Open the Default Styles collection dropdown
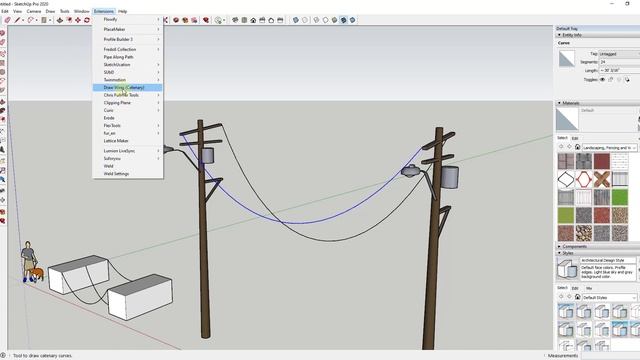640x360 pixels. pyautogui.click(x=610, y=298)
